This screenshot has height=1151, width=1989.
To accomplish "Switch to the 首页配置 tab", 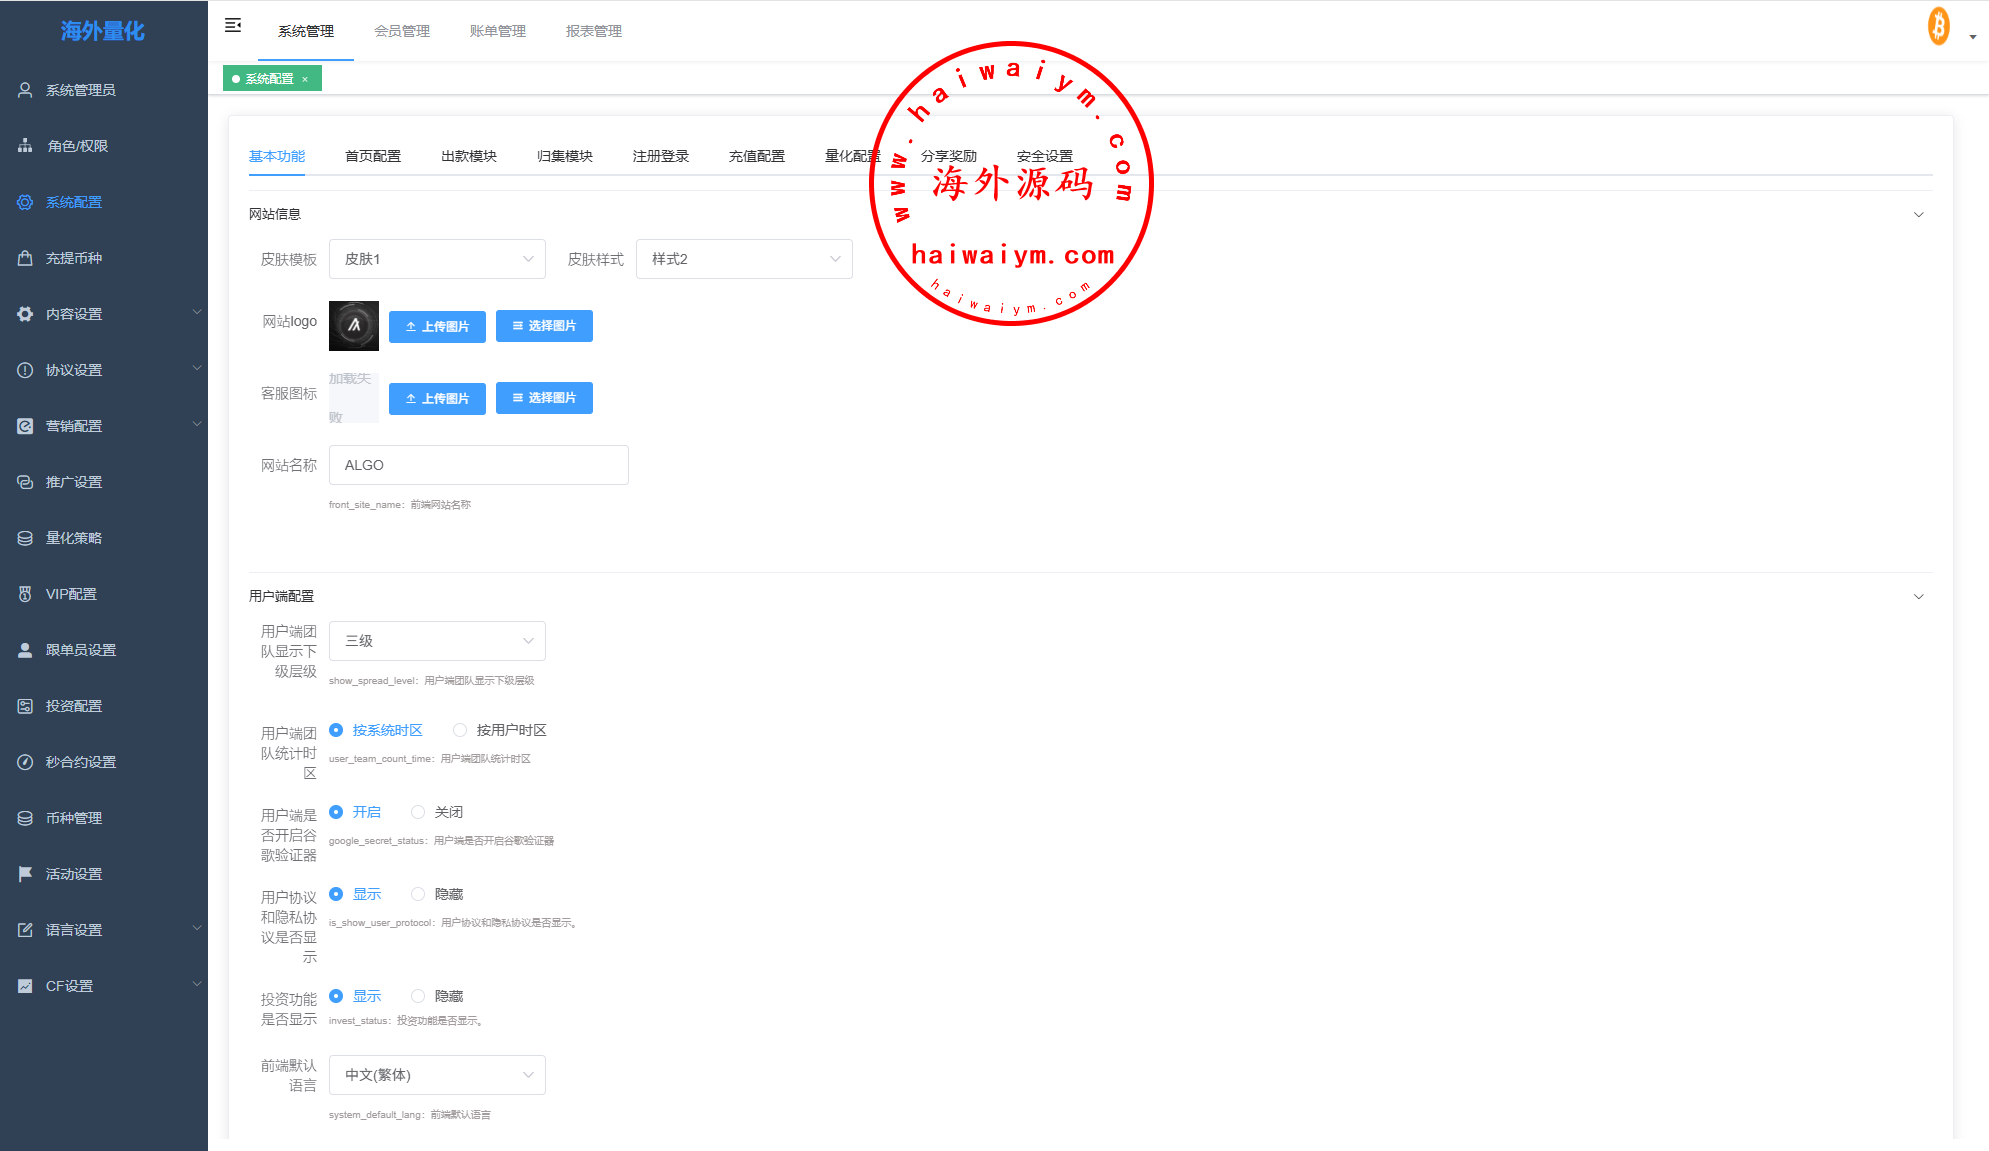I will tap(372, 156).
